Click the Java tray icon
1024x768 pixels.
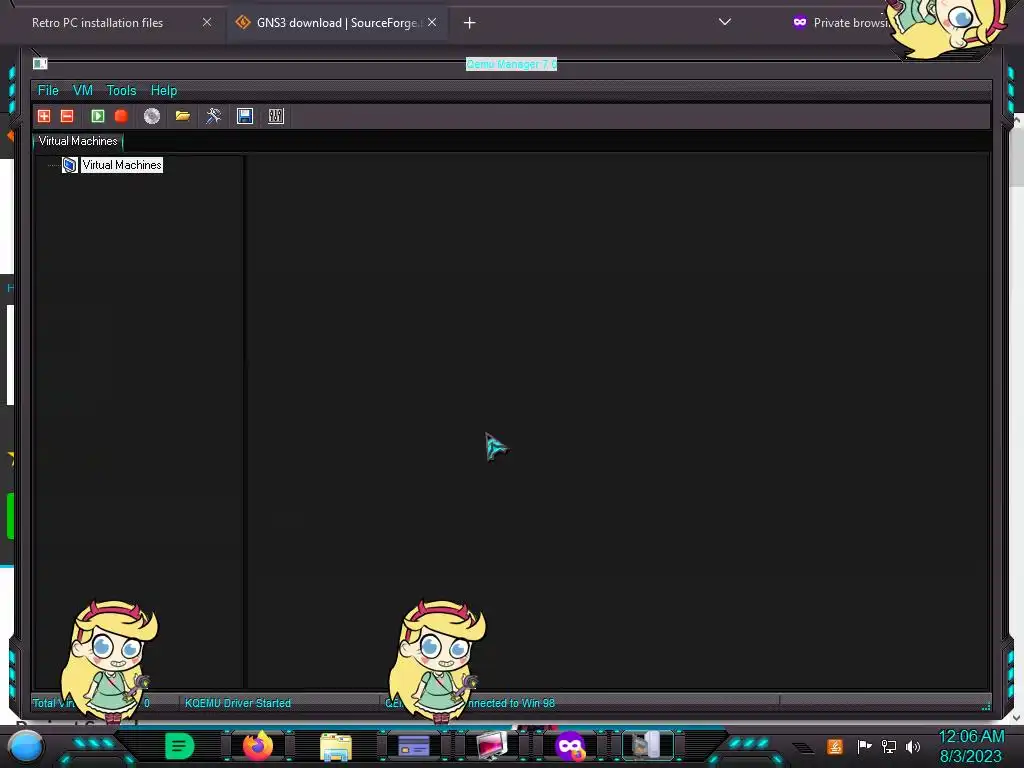[835, 746]
